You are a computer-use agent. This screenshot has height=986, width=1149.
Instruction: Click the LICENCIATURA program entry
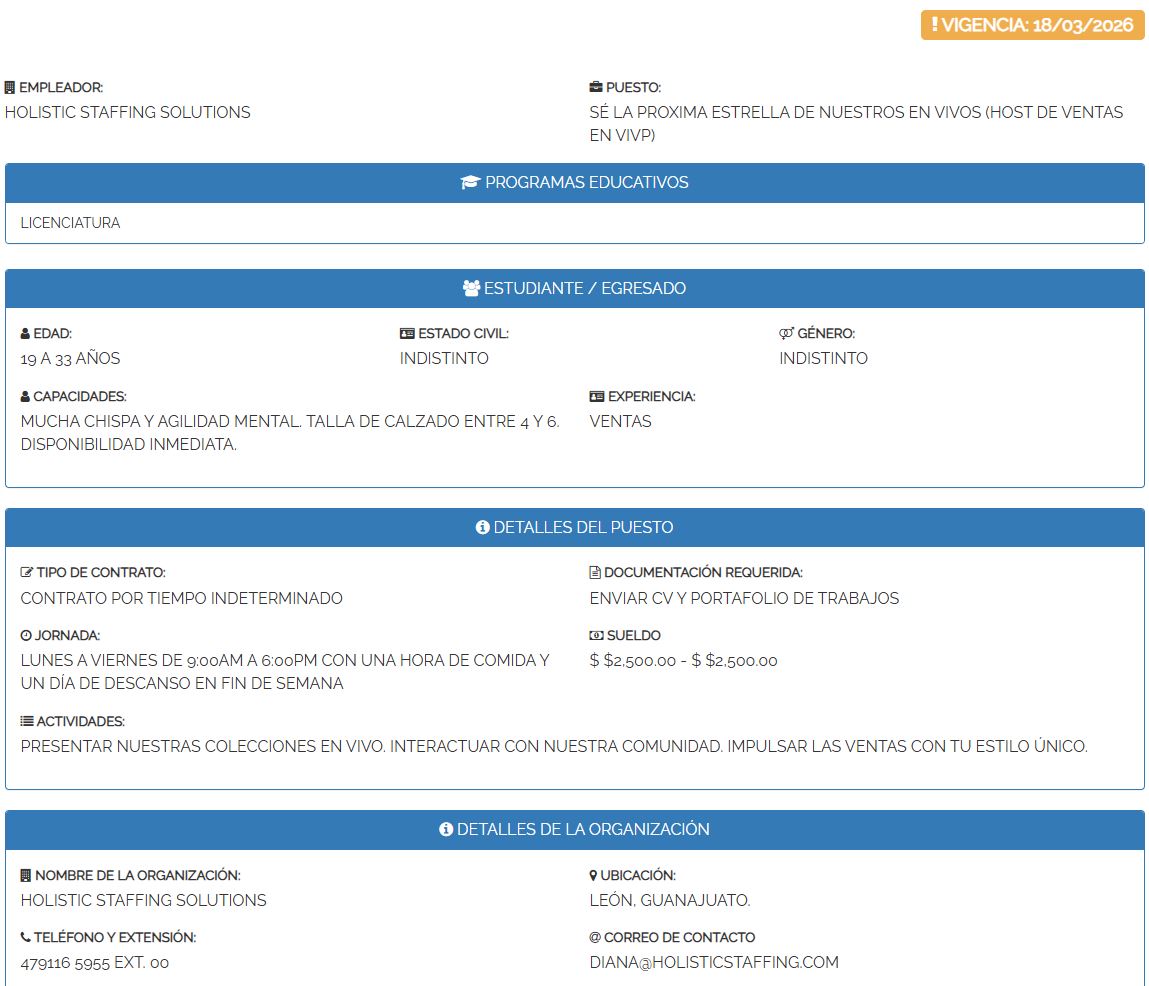click(x=70, y=223)
